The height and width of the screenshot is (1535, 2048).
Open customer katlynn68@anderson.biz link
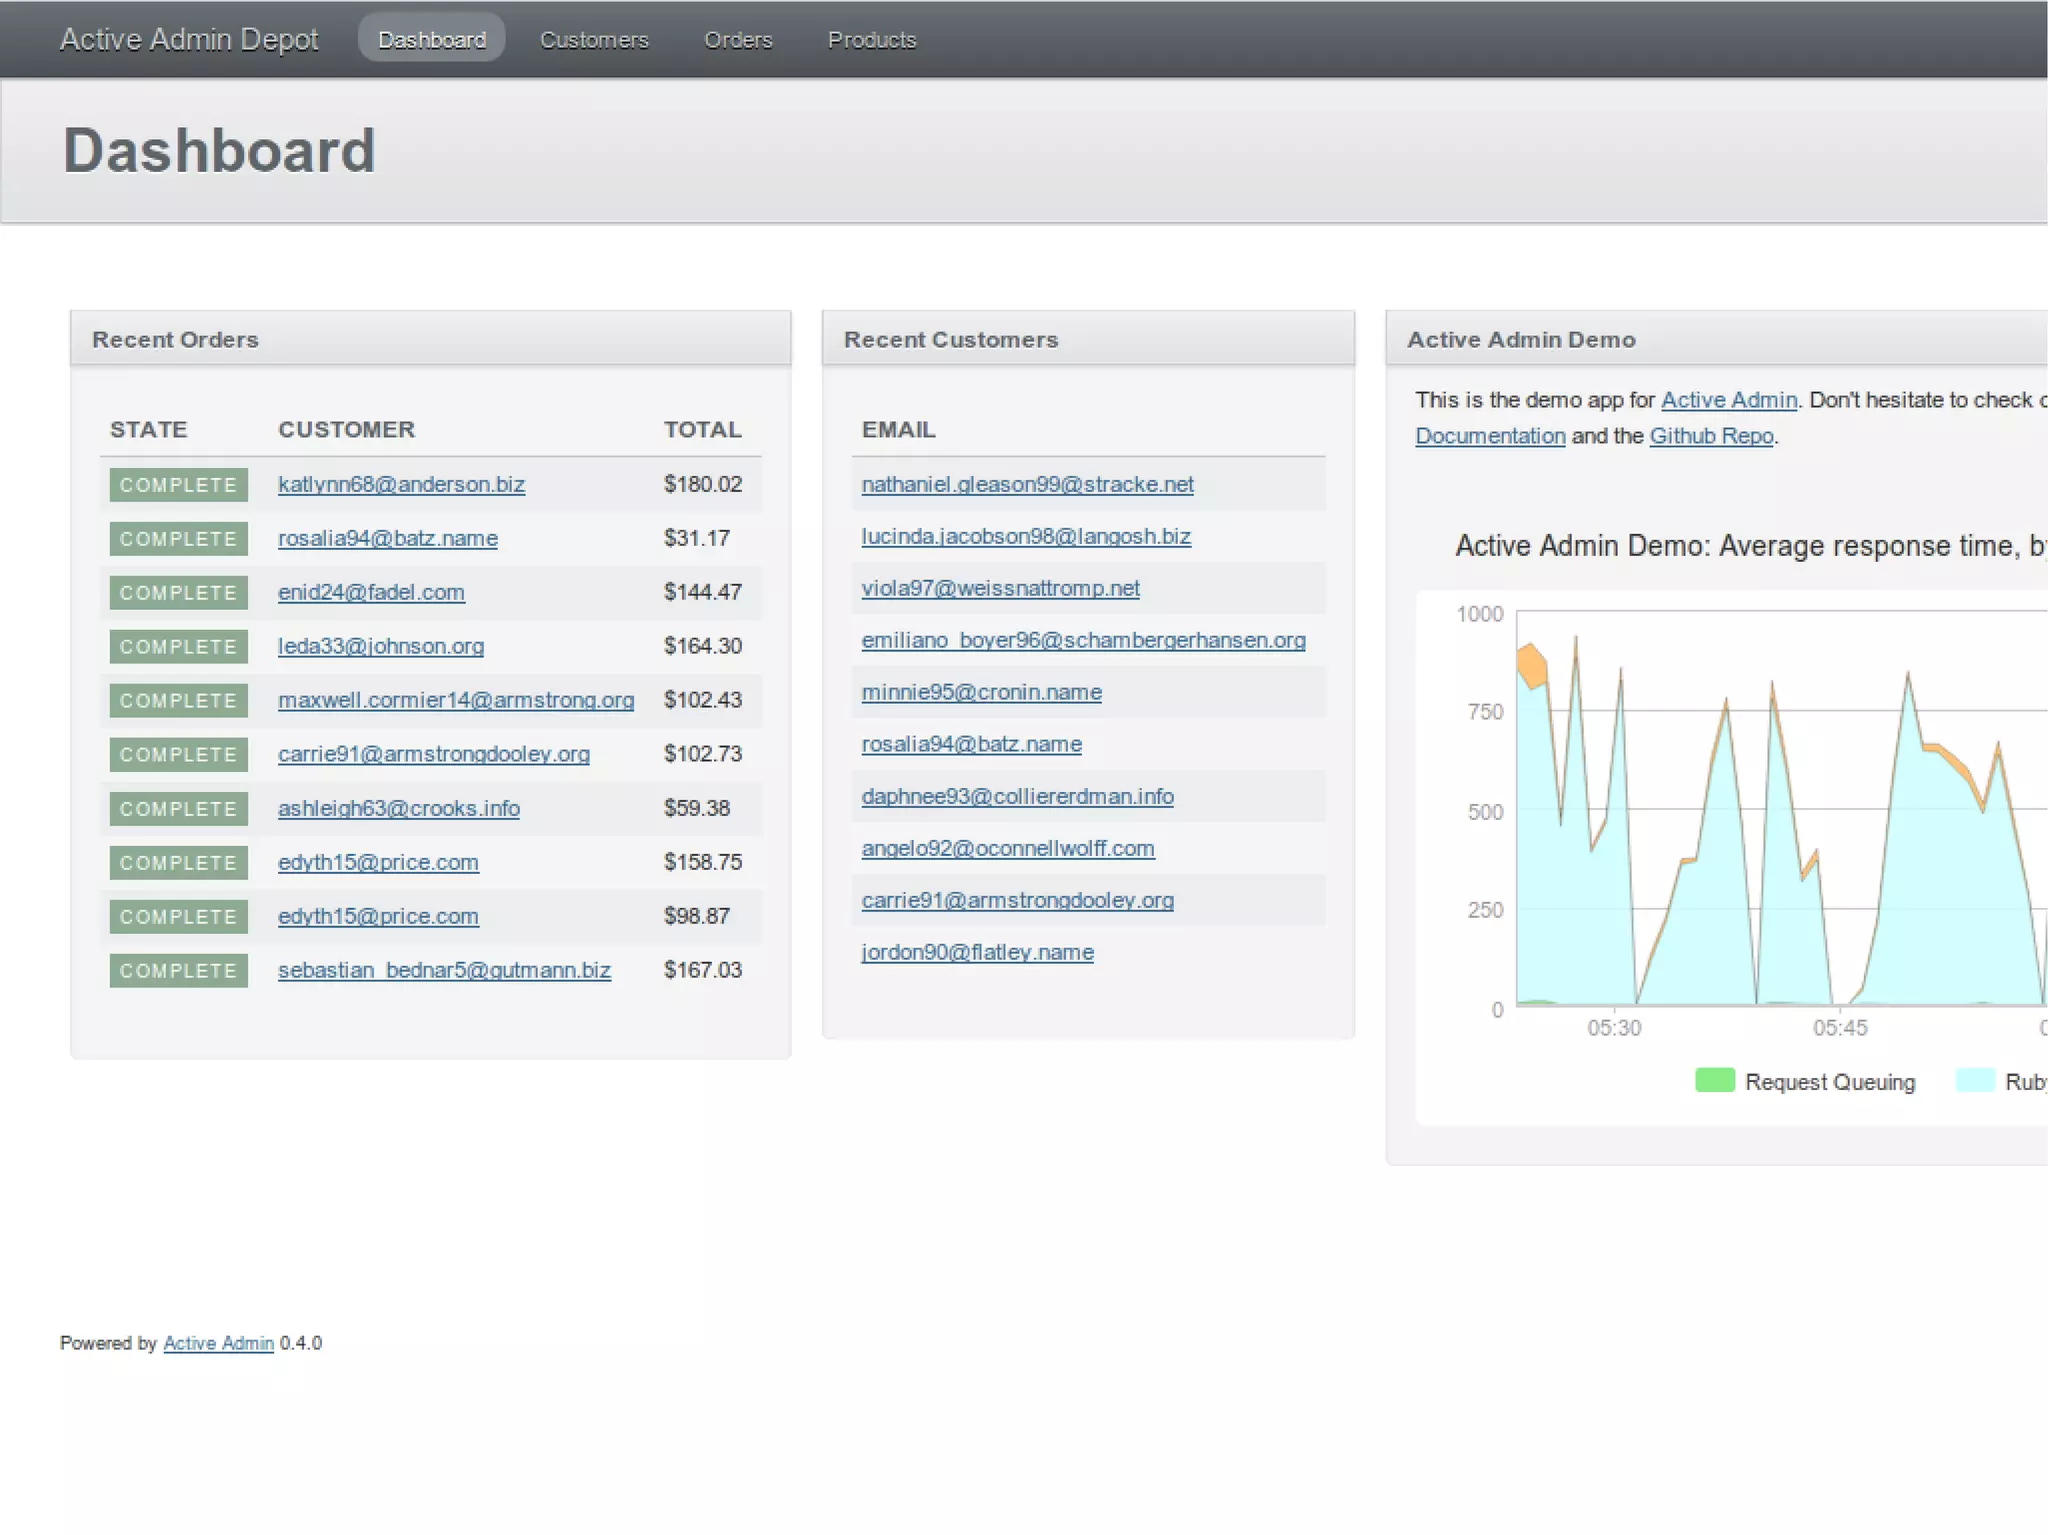tap(401, 485)
